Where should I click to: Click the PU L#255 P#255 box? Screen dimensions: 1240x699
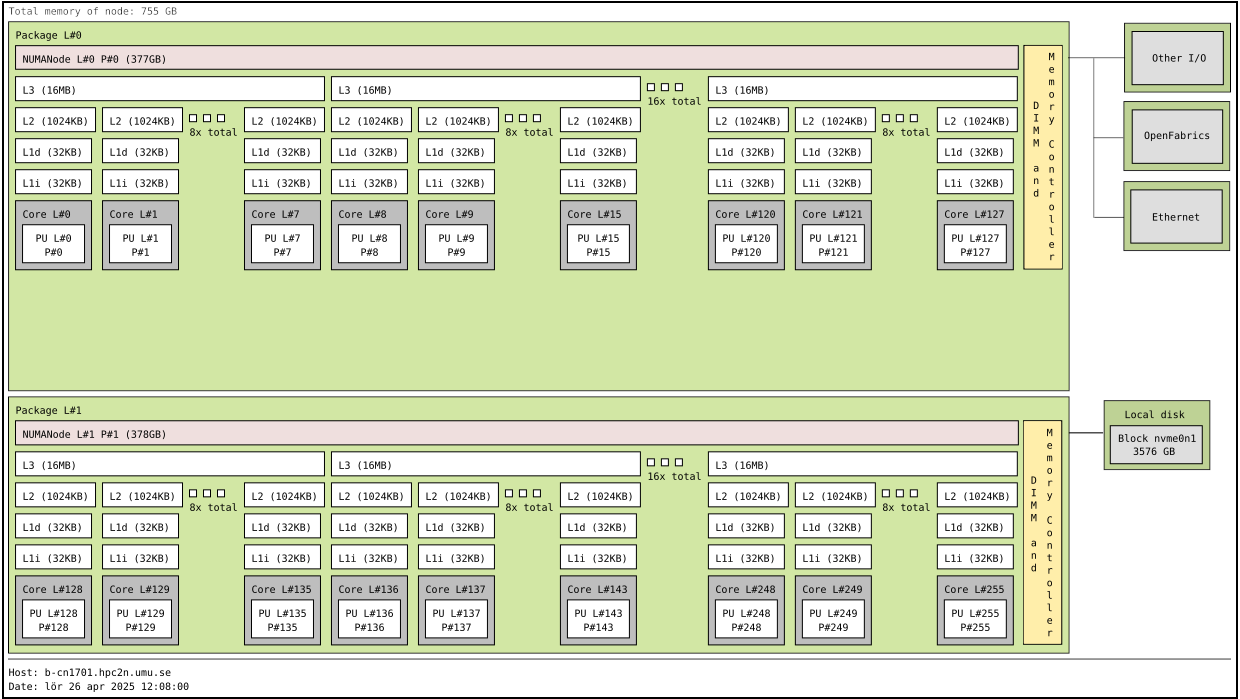[975, 620]
